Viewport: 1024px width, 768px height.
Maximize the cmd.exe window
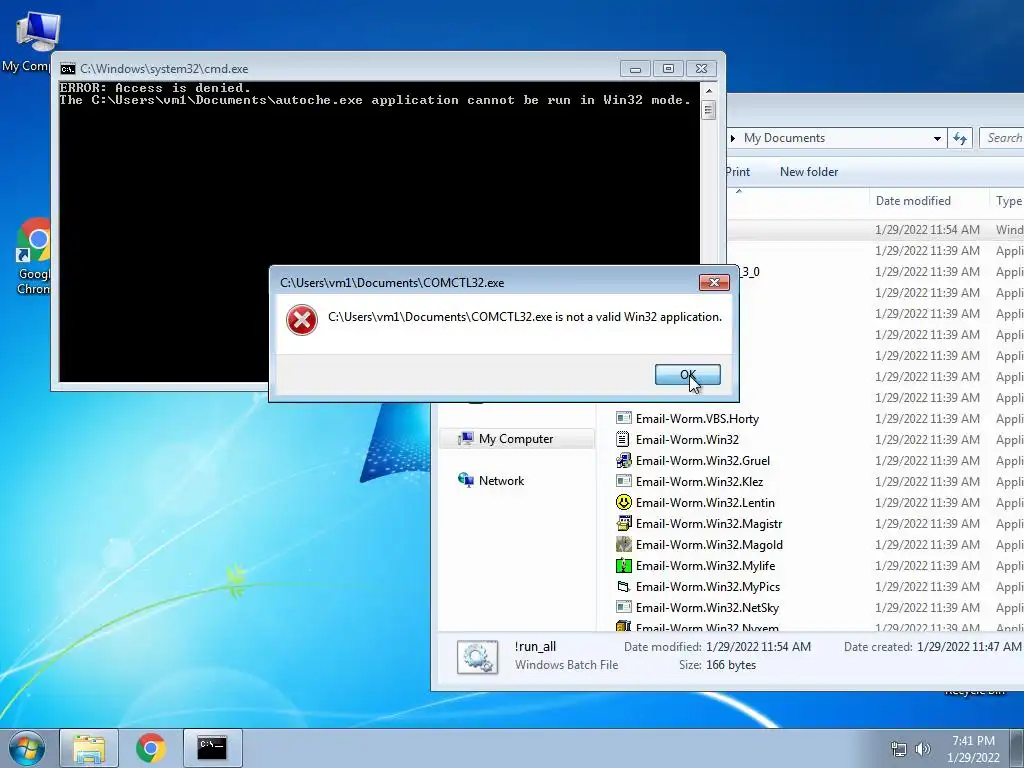[668, 69]
